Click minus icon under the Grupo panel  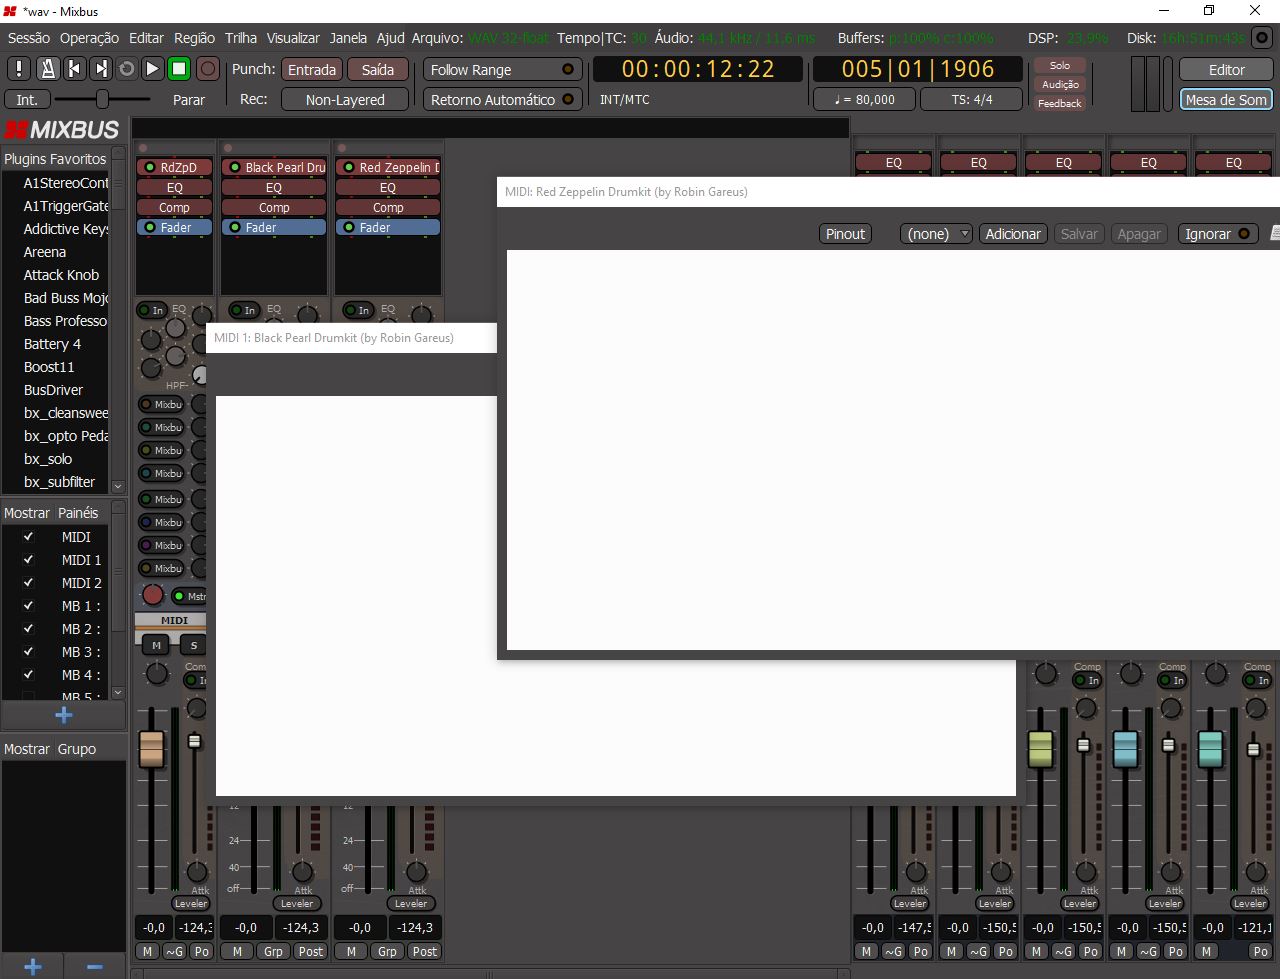click(95, 966)
